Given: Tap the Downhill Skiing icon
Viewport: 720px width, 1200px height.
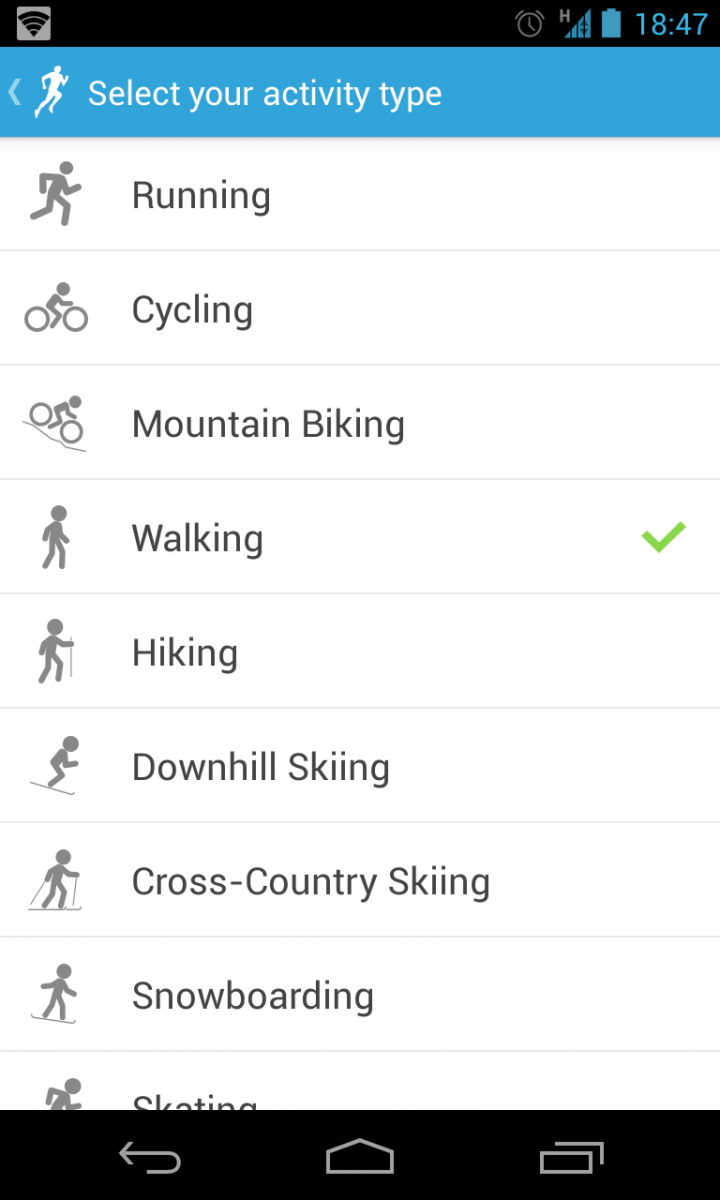Looking at the screenshot, I should 56,766.
